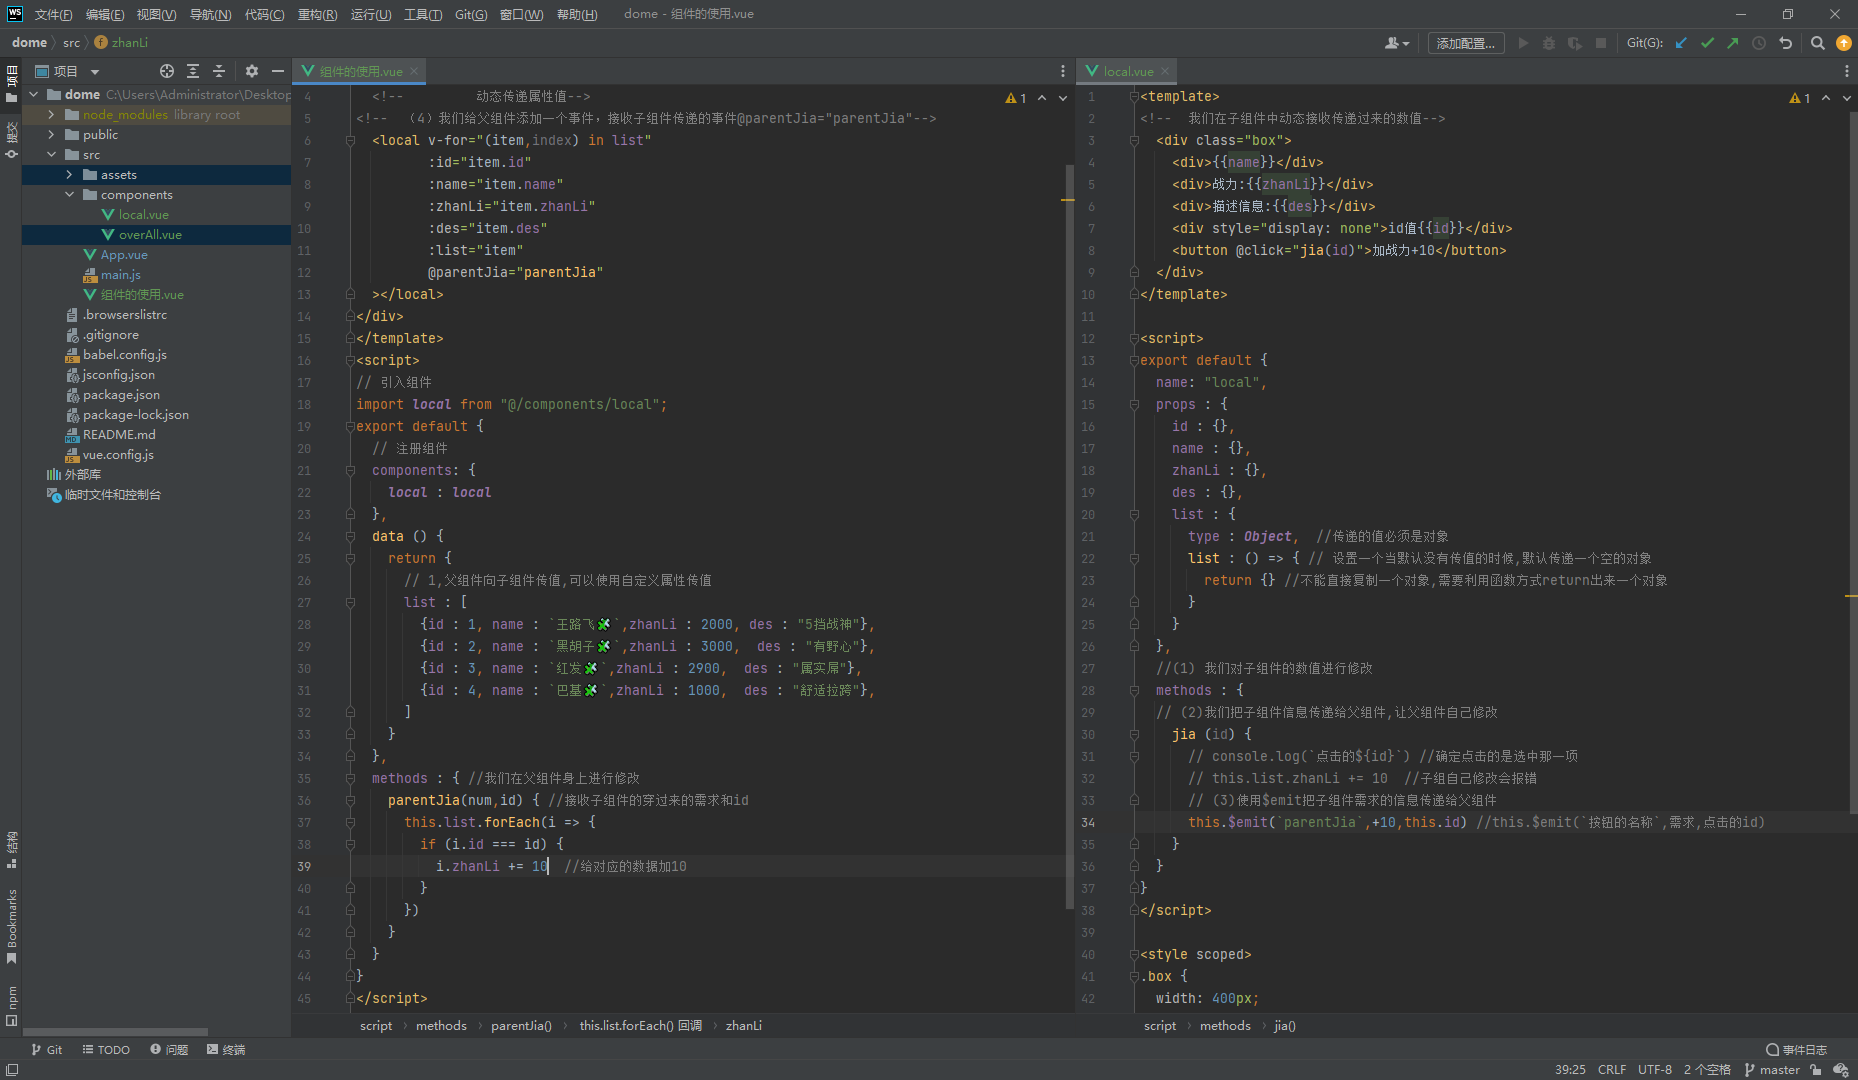
Task: Open the 运行(U) menu
Action: click(x=370, y=14)
